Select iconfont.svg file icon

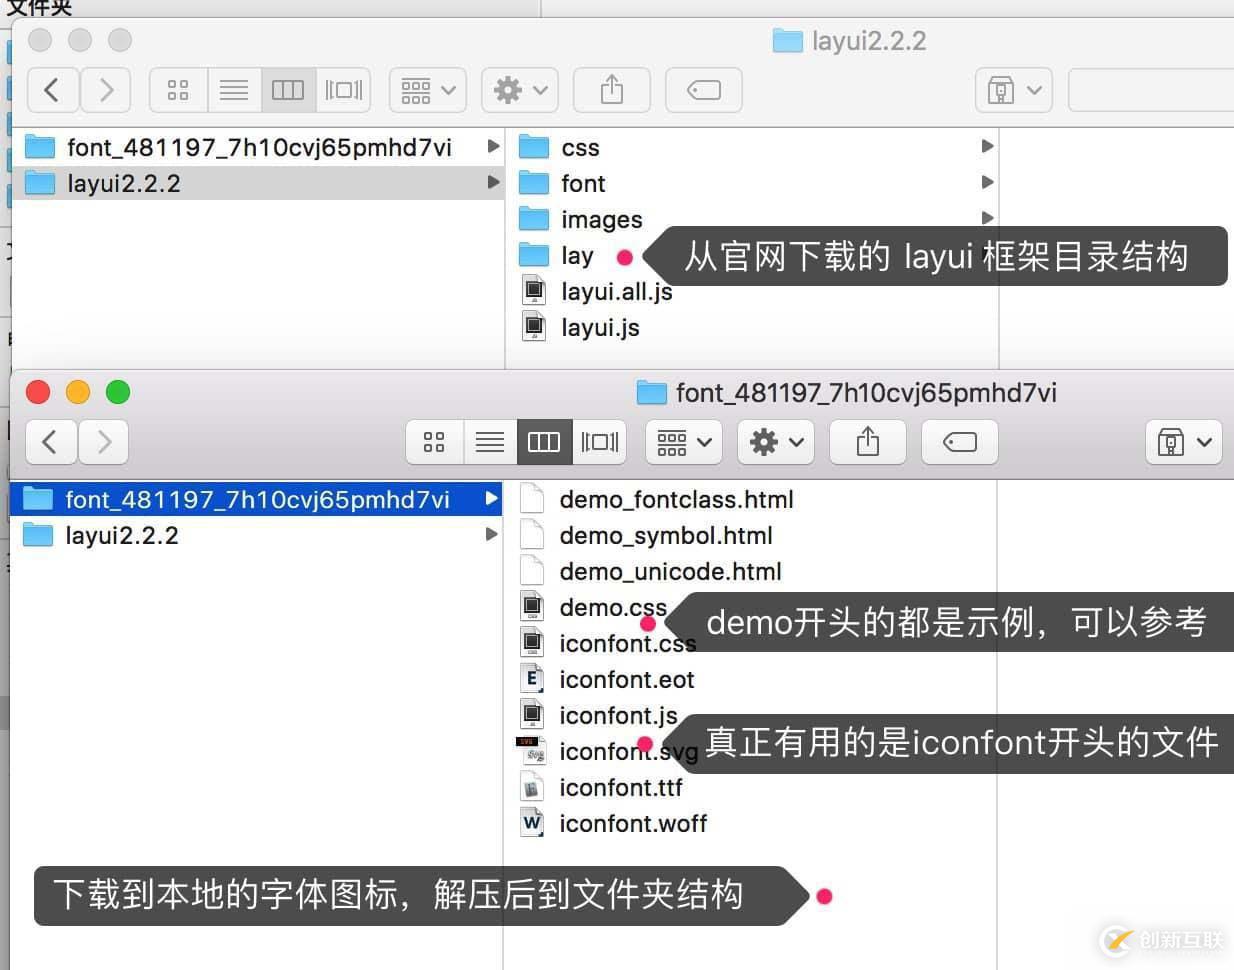coord(531,750)
